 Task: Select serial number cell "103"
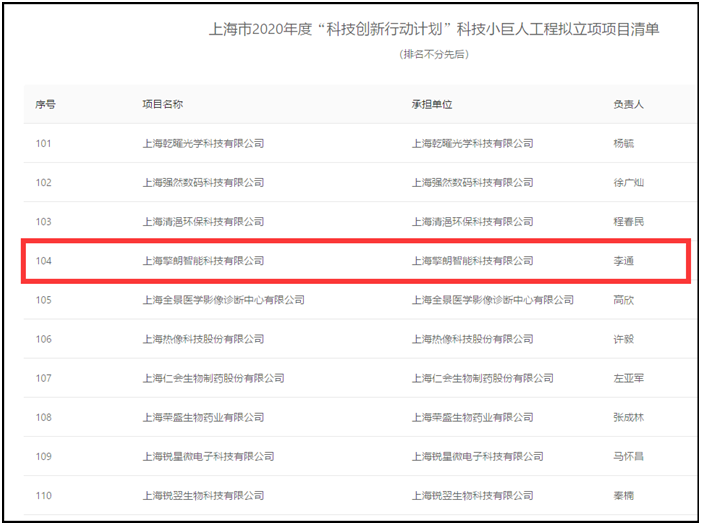tap(43, 222)
